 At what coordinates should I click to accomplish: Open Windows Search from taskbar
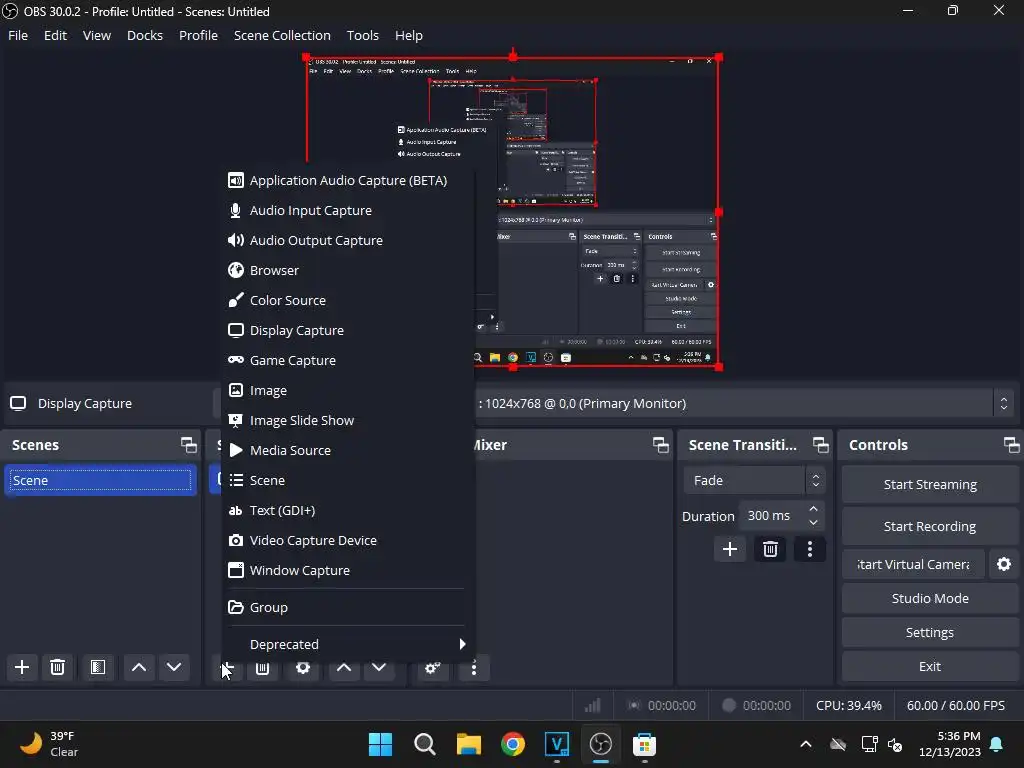tap(424, 744)
